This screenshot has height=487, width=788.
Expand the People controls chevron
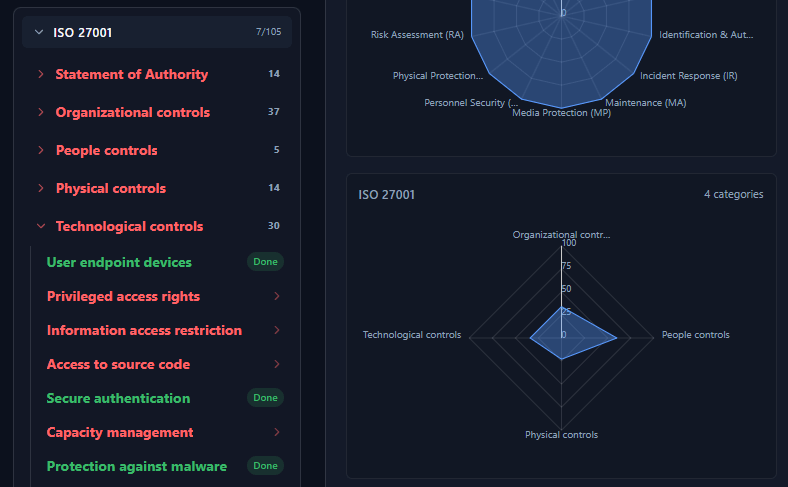click(x=41, y=150)
